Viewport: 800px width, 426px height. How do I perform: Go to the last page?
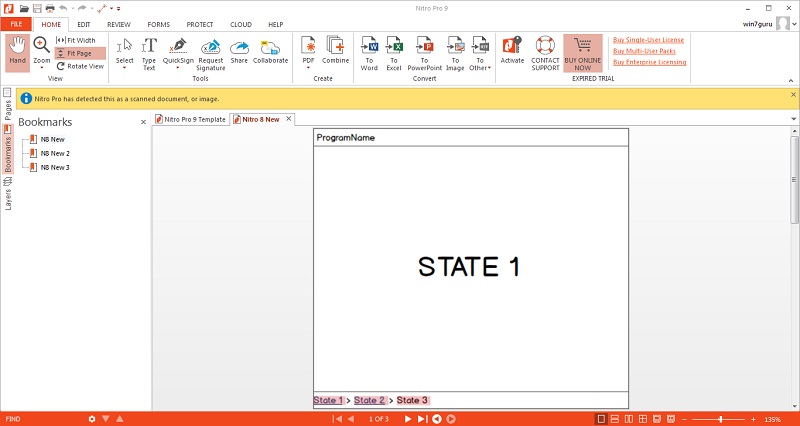pyautogui.click(x=422, y=419)
